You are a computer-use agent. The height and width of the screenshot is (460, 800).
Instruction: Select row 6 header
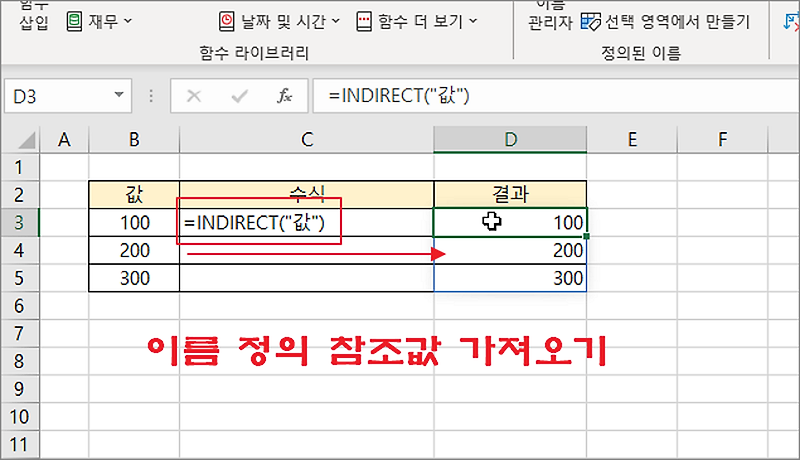point(19,305)
